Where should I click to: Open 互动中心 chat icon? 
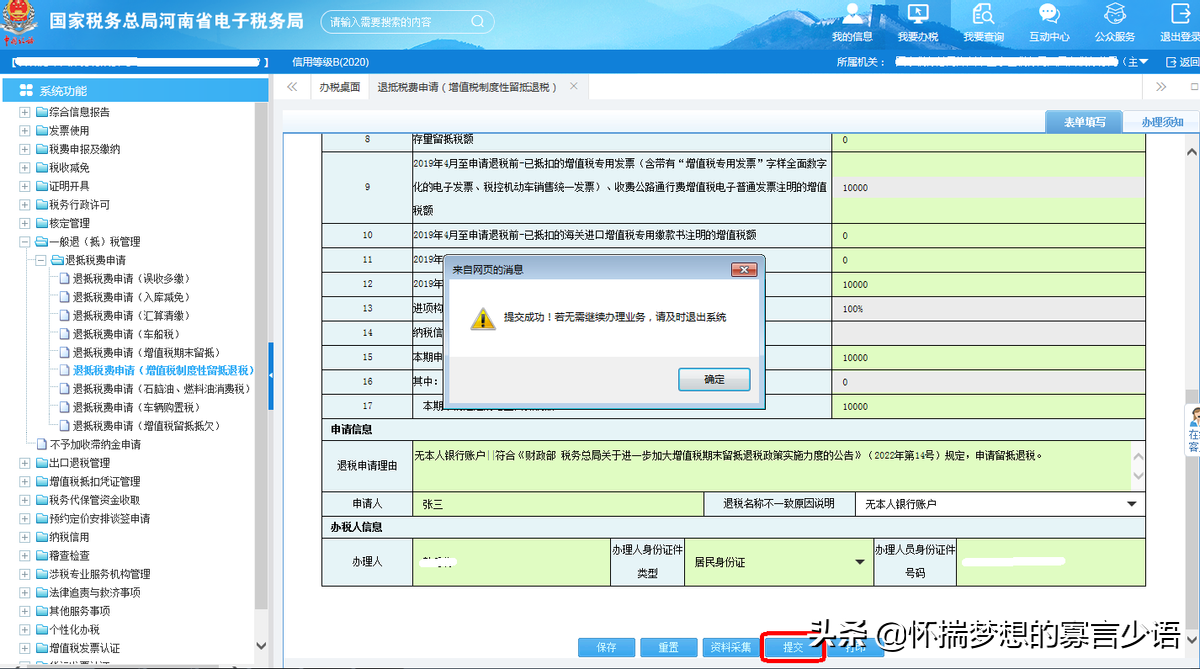point(1049,15)
